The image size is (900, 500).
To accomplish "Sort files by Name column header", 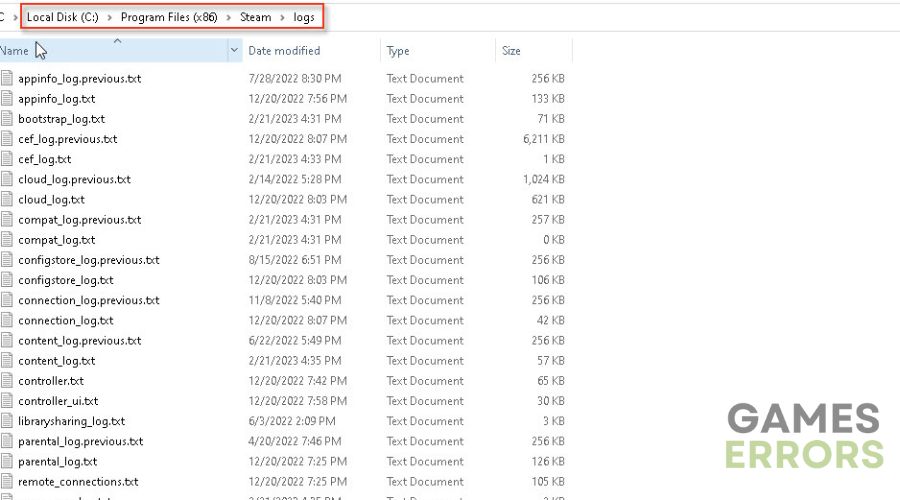I will pyautogui.click(x=114, y=51).
